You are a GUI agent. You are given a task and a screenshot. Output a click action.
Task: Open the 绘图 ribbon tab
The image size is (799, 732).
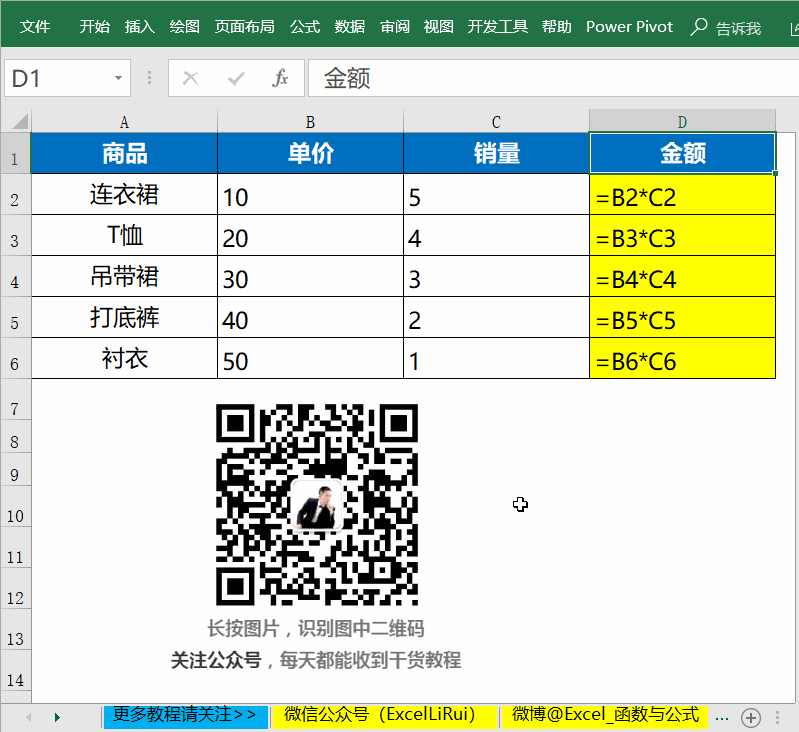point(184,26)
